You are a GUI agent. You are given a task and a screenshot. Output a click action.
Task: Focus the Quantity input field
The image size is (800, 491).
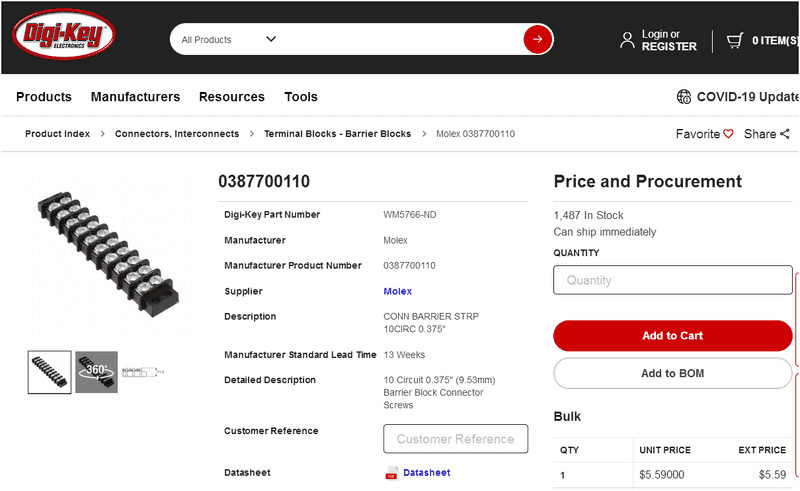tap(672, 280)
